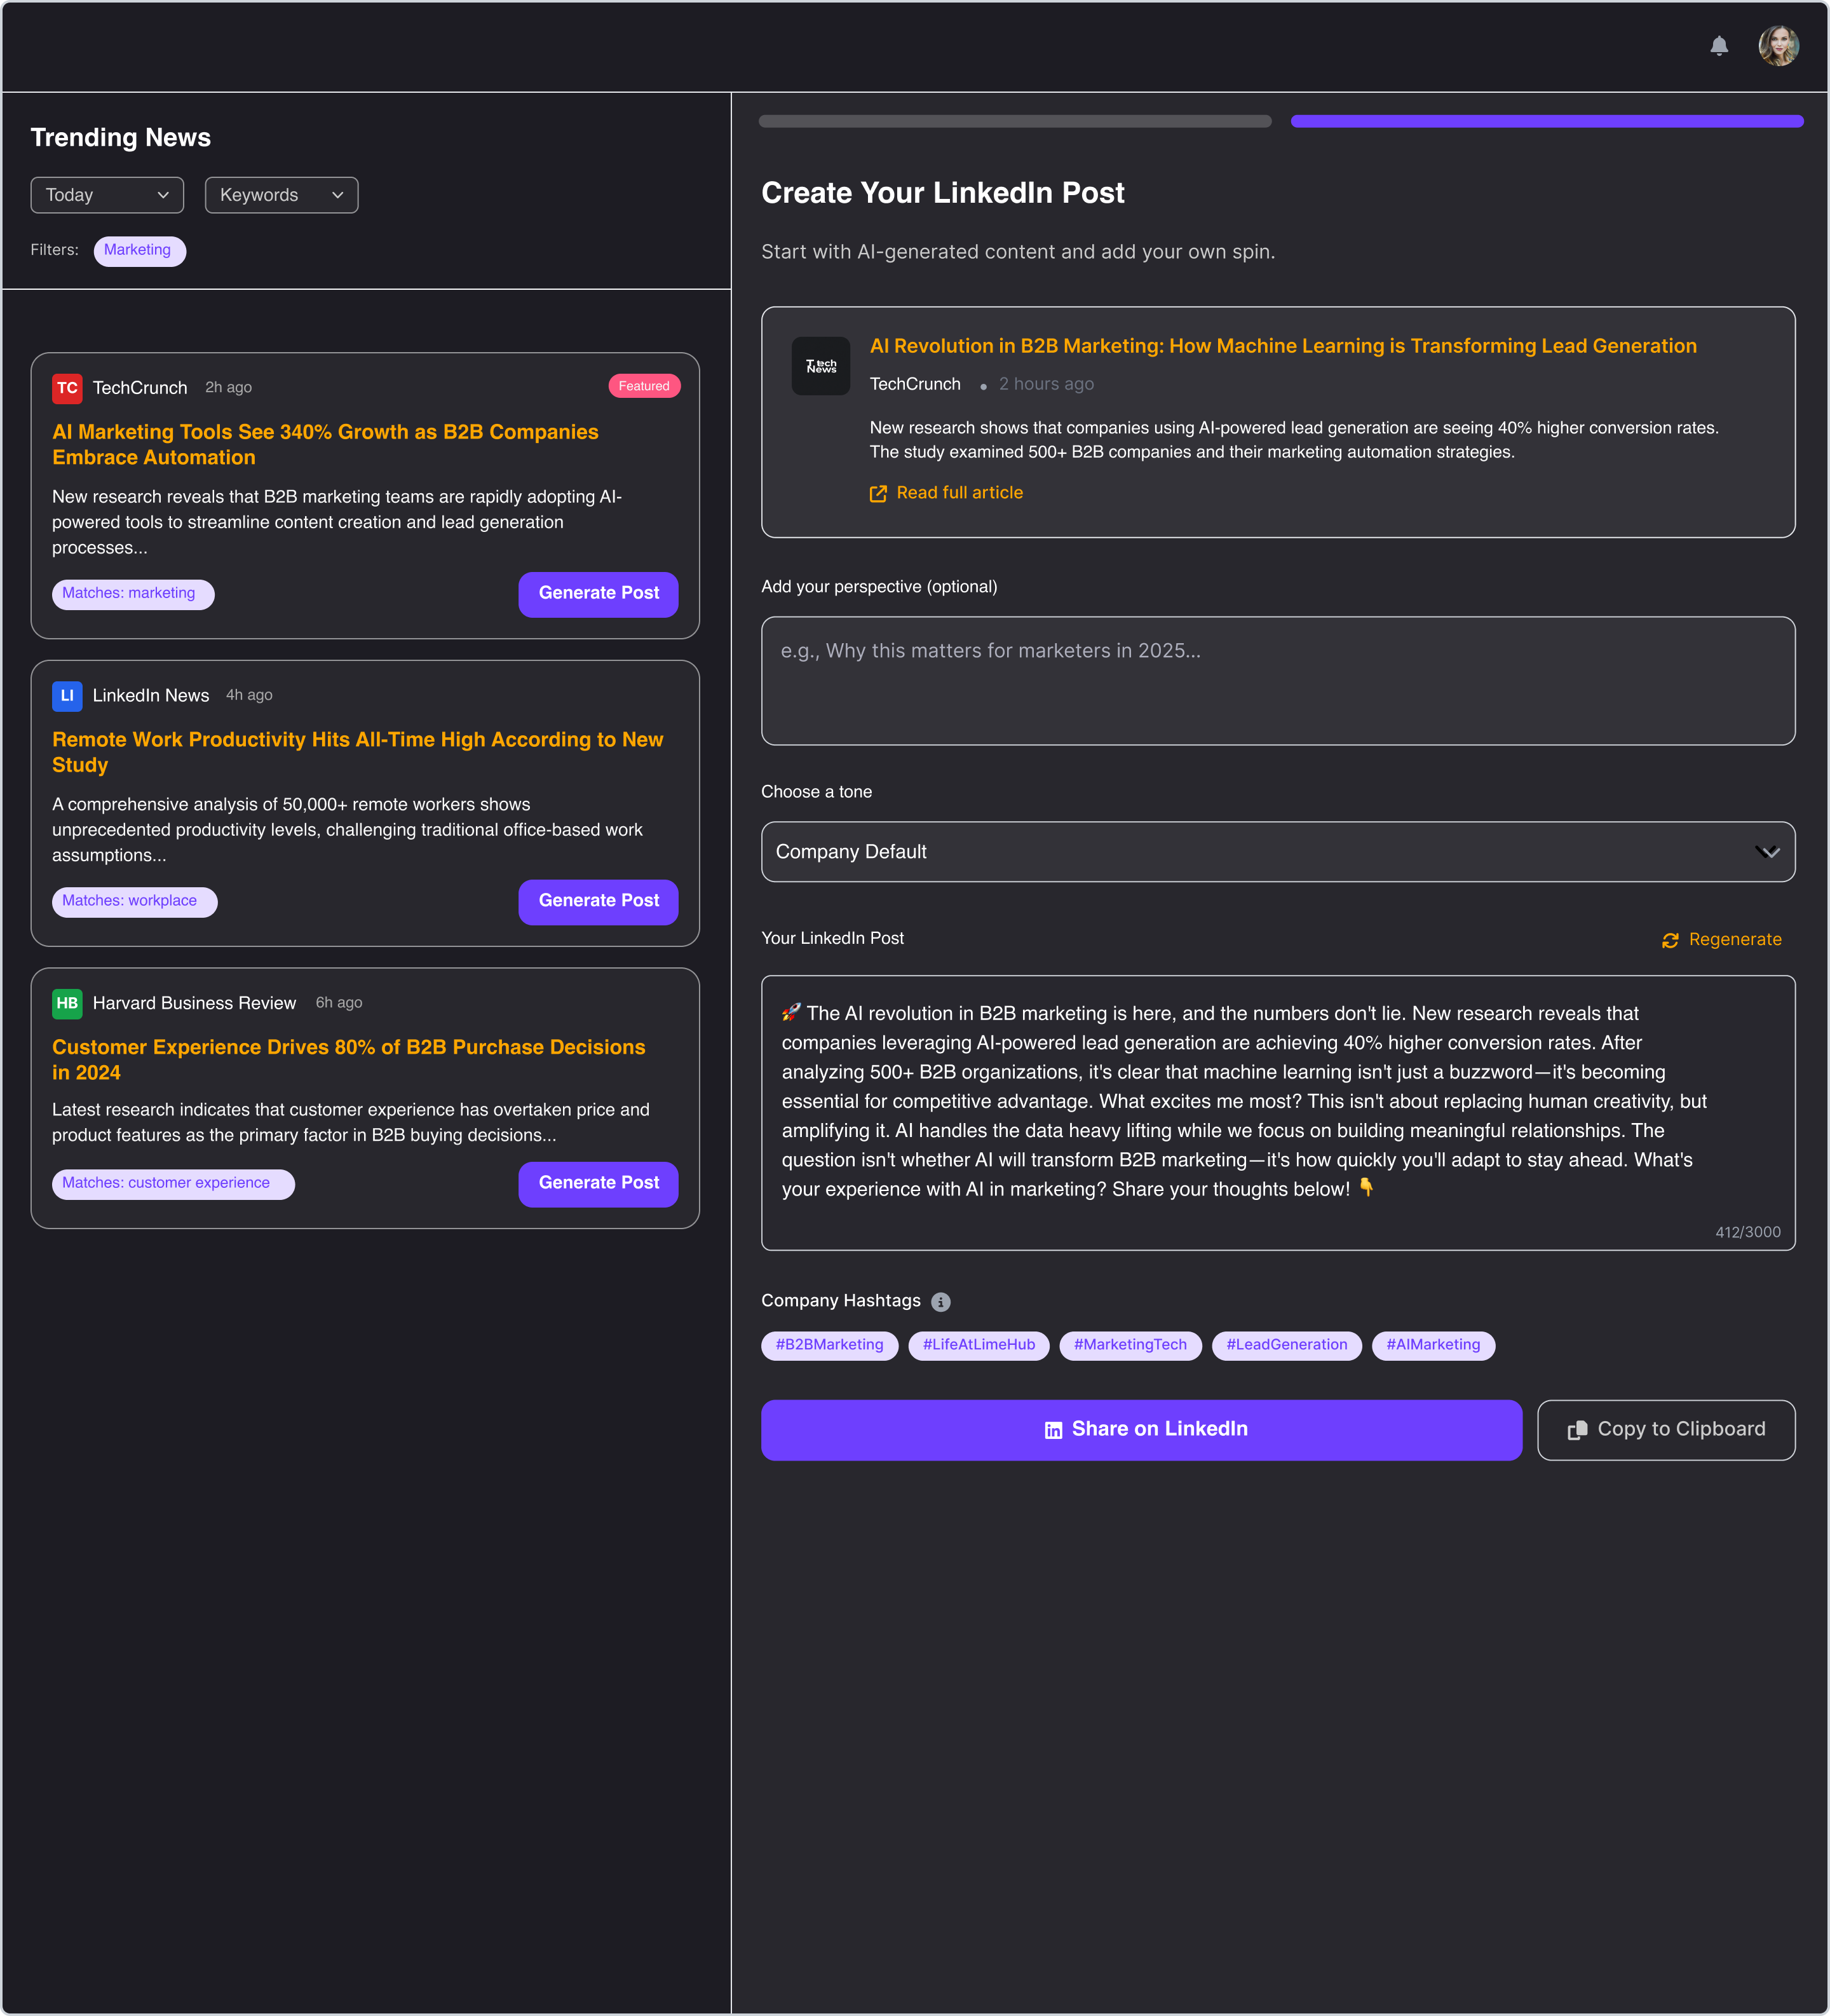Screen dimensions: 1830x2016
Task: Open AI Revolution in B2B Marketing article title
Action: point(1283,346)
